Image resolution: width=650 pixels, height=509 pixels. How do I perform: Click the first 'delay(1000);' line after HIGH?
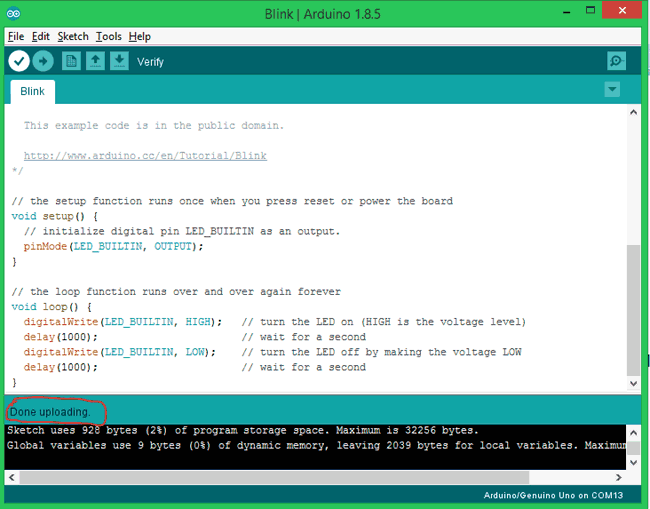pos(61,337)
